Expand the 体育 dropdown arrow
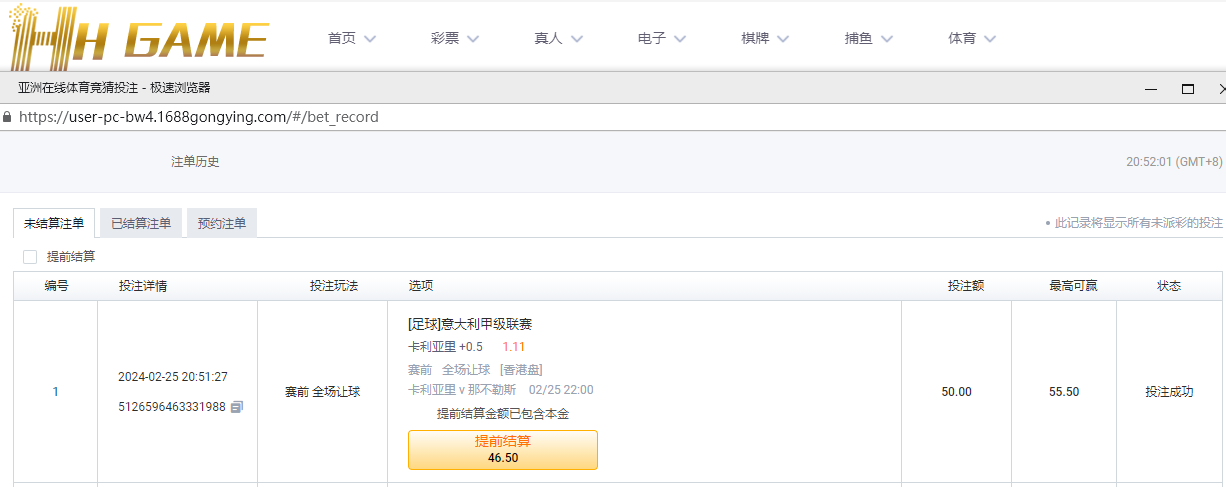This screenshot has width=1226, height=487. 990,39
